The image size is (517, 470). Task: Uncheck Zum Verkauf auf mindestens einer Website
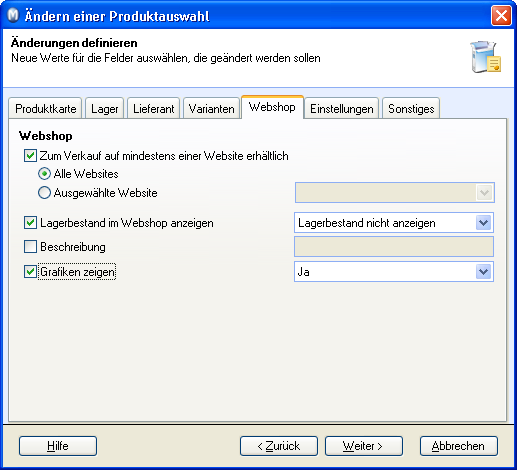coord(30,156)
